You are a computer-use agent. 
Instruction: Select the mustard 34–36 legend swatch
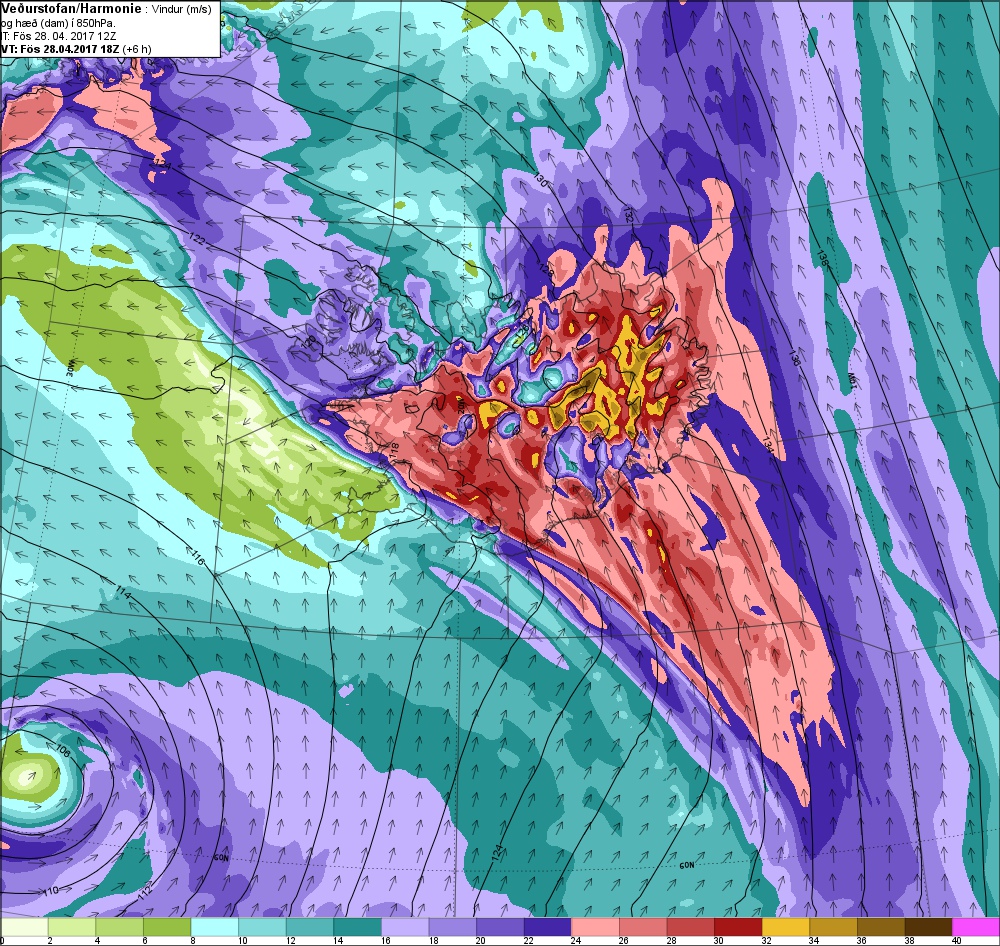click(833, 926)
